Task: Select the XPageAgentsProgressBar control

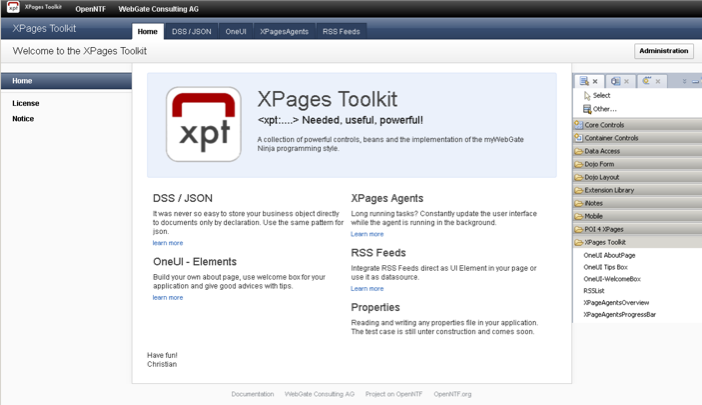Action: pos(619,315)
